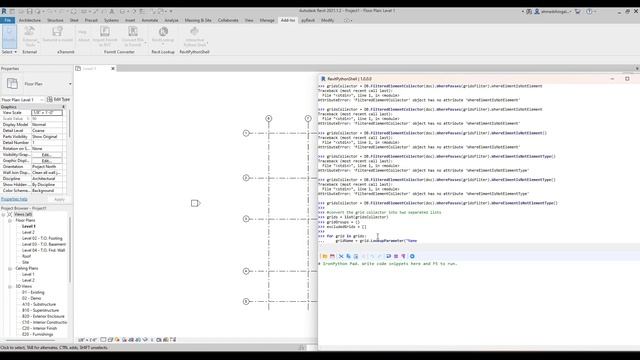Click the cut icon in RevitPythonShell toolbar
640x360 pixels.
tap(341, 256)
